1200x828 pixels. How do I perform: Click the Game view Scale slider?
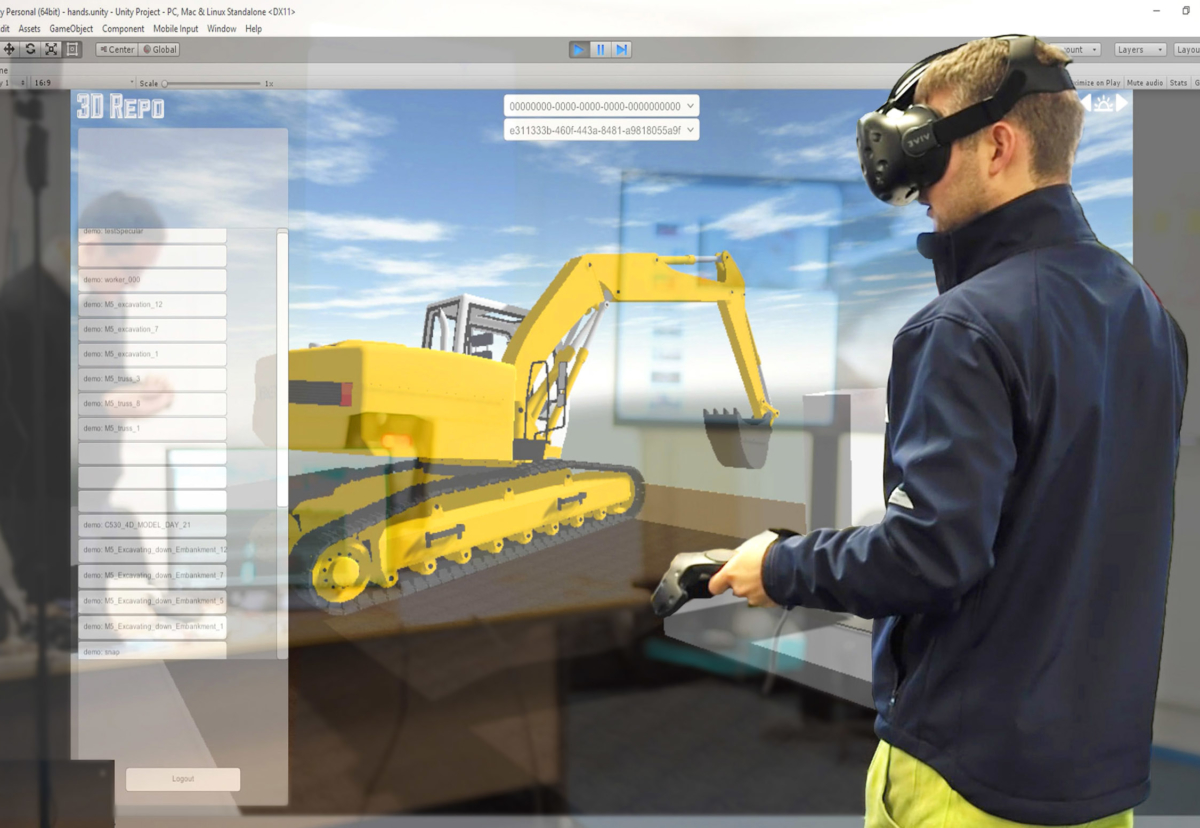click(212, 84)
